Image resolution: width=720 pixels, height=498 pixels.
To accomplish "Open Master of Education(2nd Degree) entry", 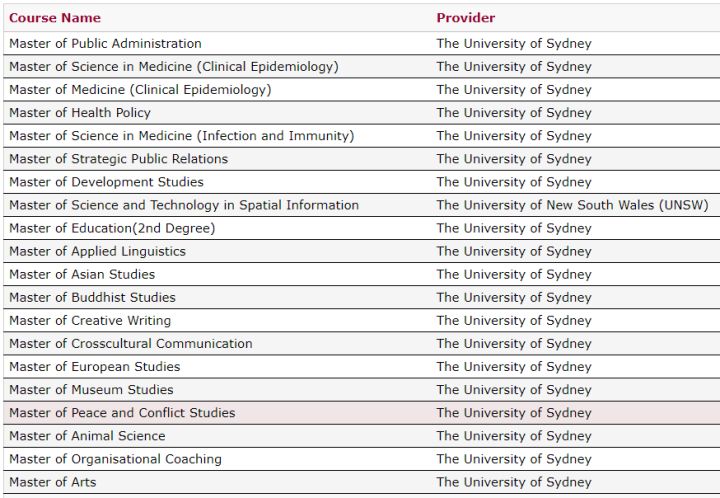I will [x=112, y=228].
